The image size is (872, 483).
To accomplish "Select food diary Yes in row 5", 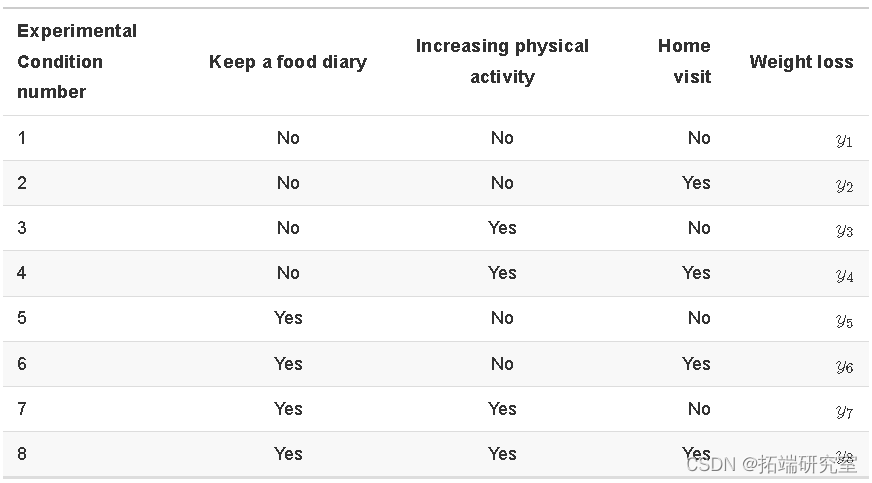I will coord(288,318).
